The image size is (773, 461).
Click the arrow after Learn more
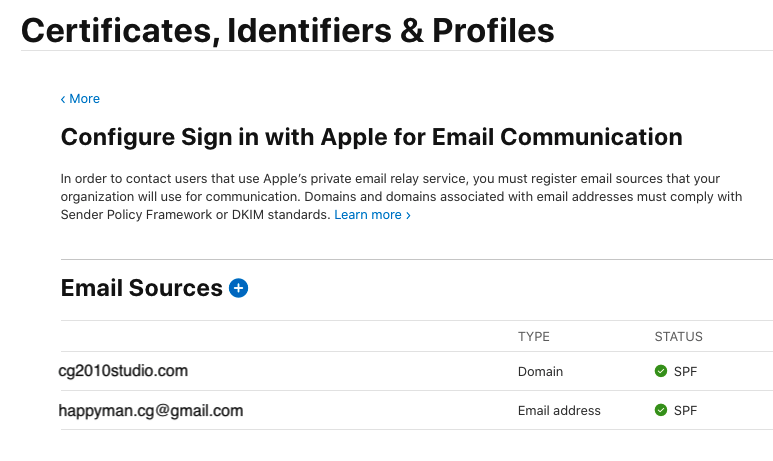pos(408,215)
